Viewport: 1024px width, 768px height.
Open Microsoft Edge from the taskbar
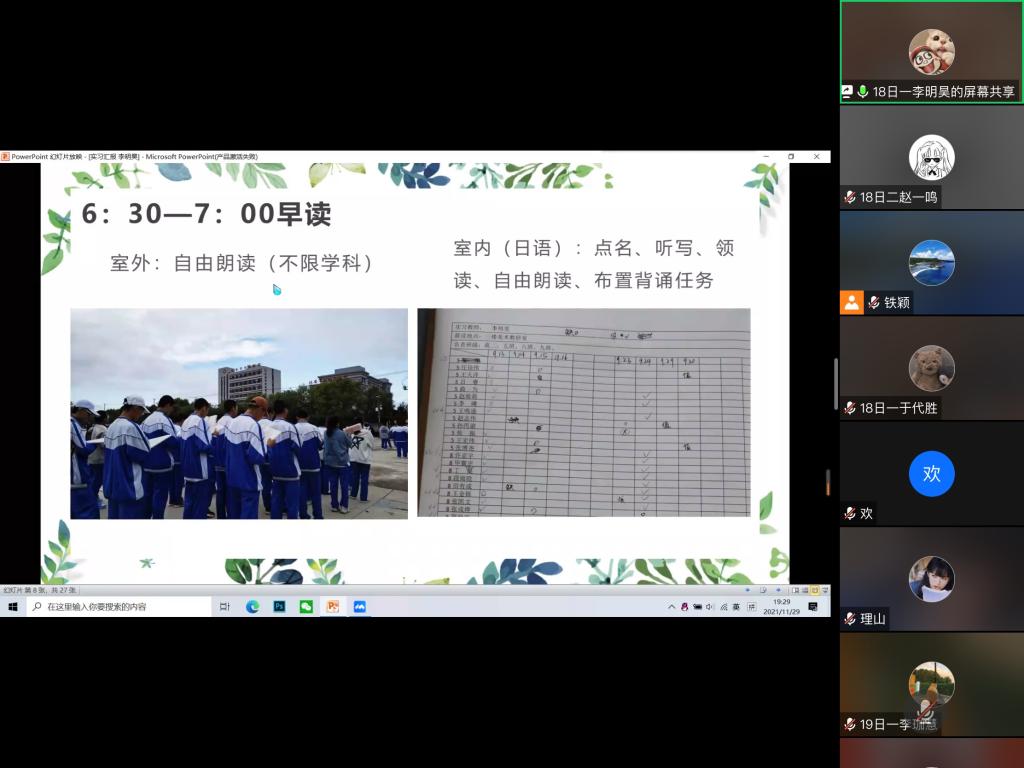(253, 606)
